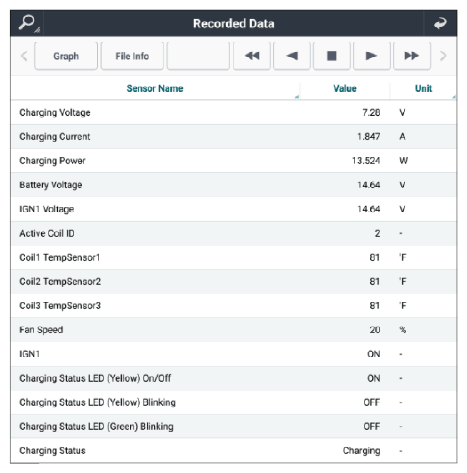
Task: Open File Info
Action: [x=132, y=56]
